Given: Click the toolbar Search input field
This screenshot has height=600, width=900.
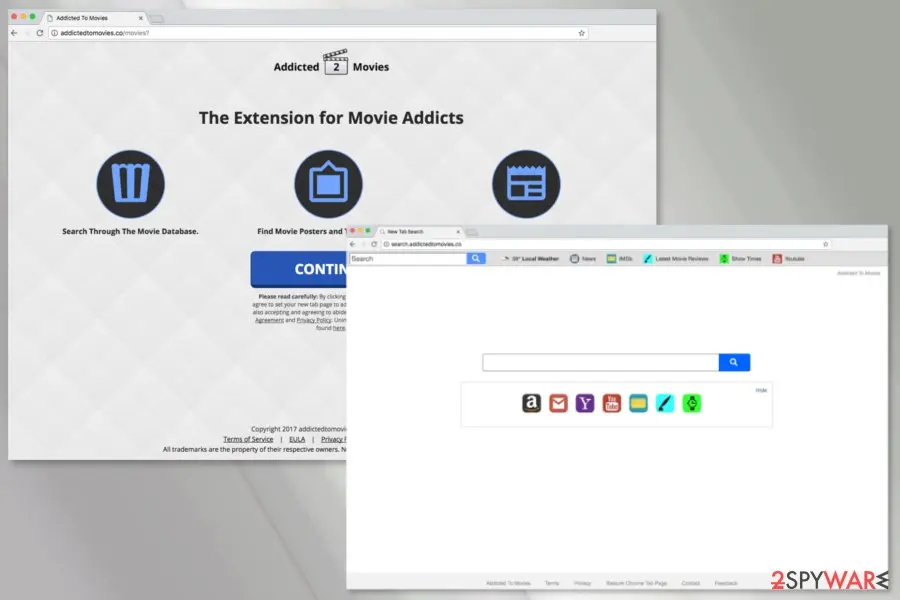Looking at the screenshot, I should [x=408, y=259].
